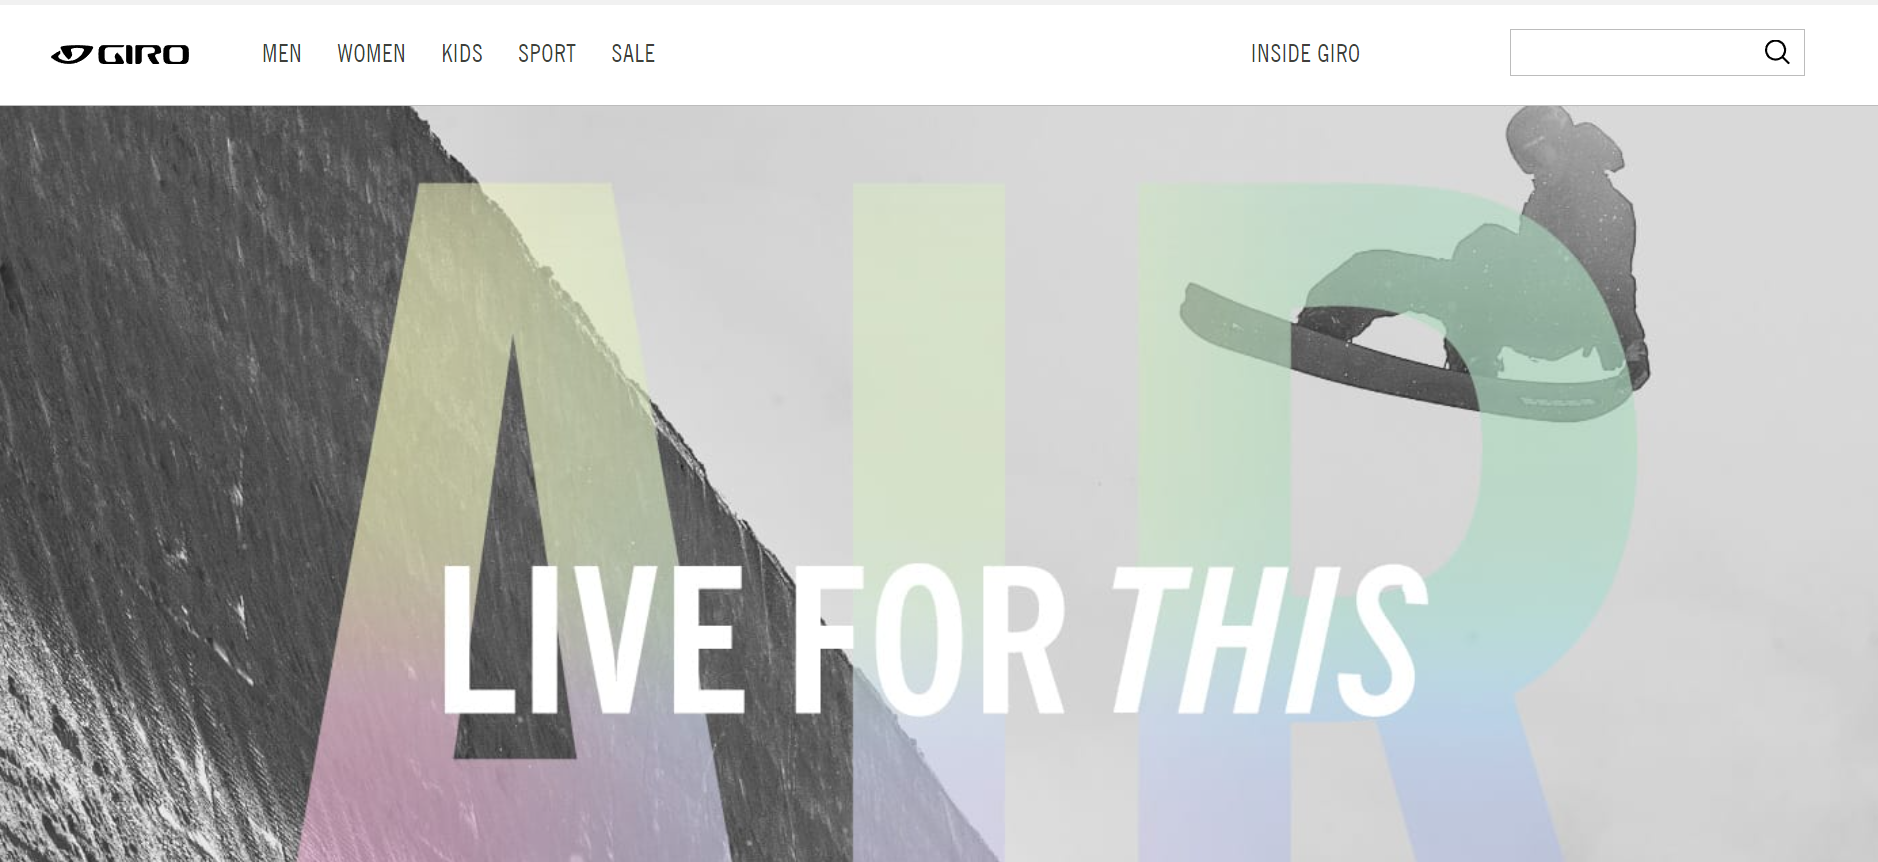Click the white word FOR
Image resolution: width=1878 pixels, height=862 pixels.
(x=928, y=640)
